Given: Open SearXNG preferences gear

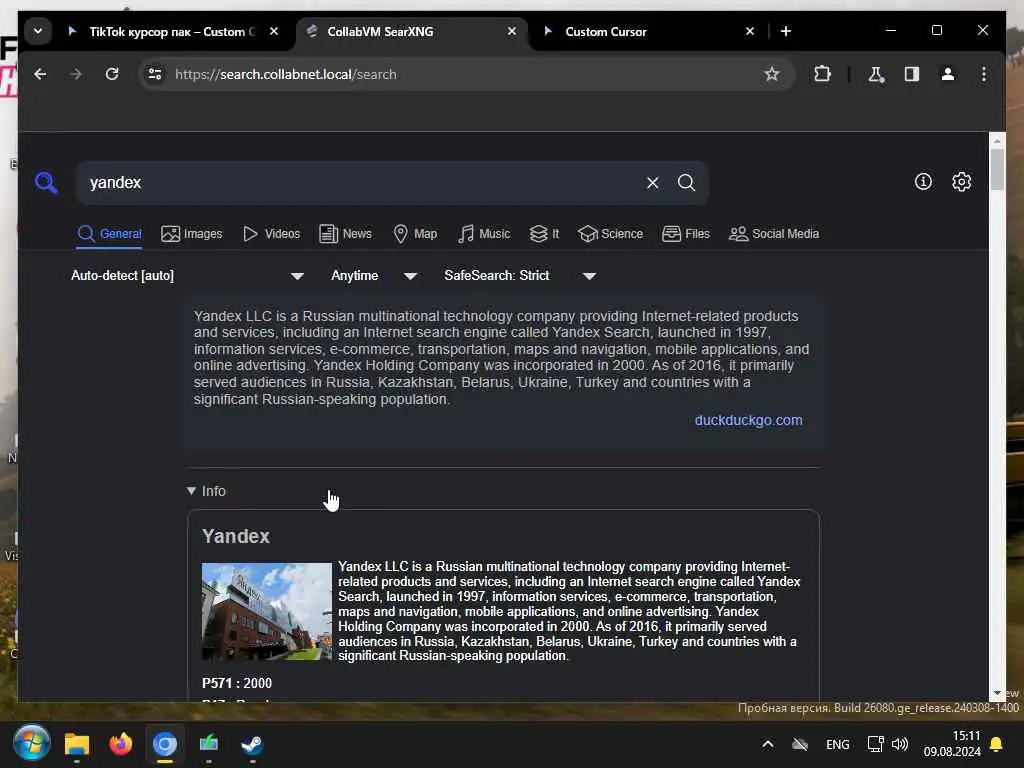Looking at the screenshot, I should 961,182.
